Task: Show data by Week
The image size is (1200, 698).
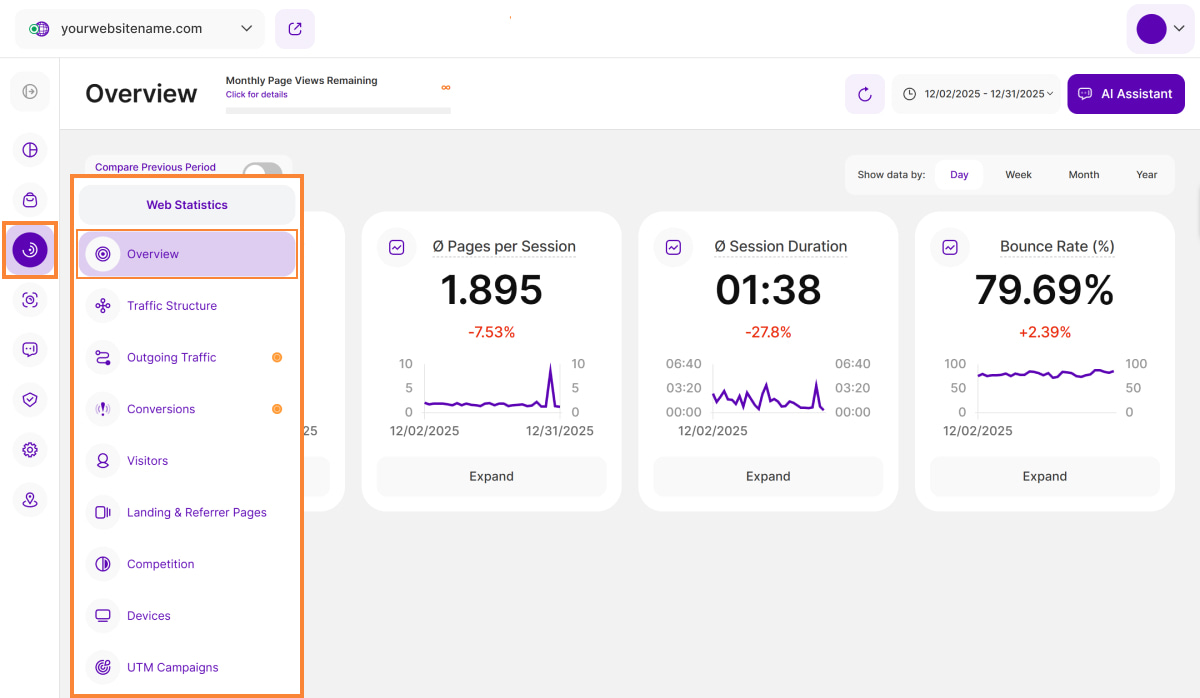Action: point(1018,175)
